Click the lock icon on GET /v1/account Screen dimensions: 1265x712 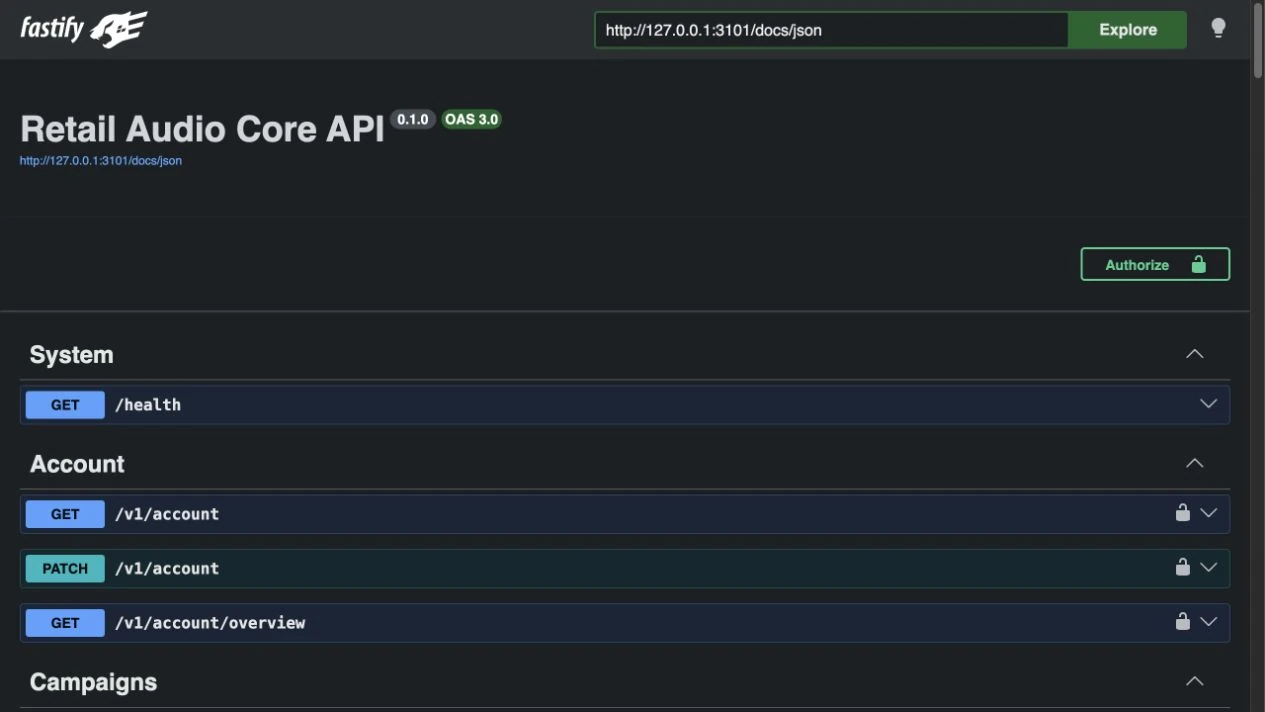(1182, 513)
